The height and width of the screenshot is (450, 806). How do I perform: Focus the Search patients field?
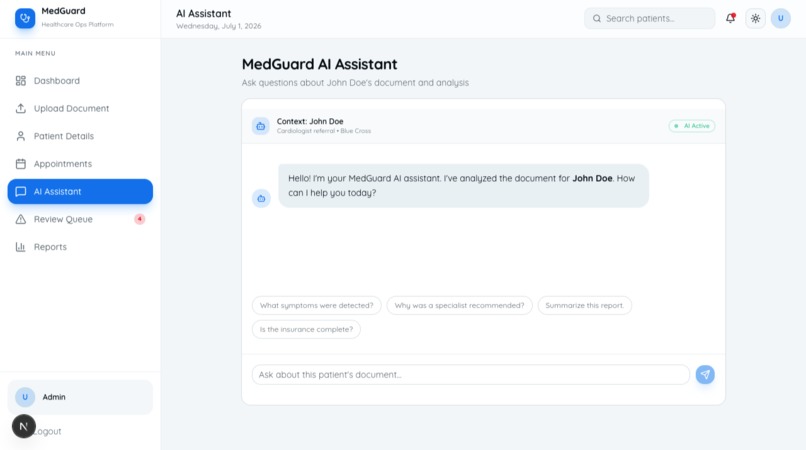click(649, 19)
